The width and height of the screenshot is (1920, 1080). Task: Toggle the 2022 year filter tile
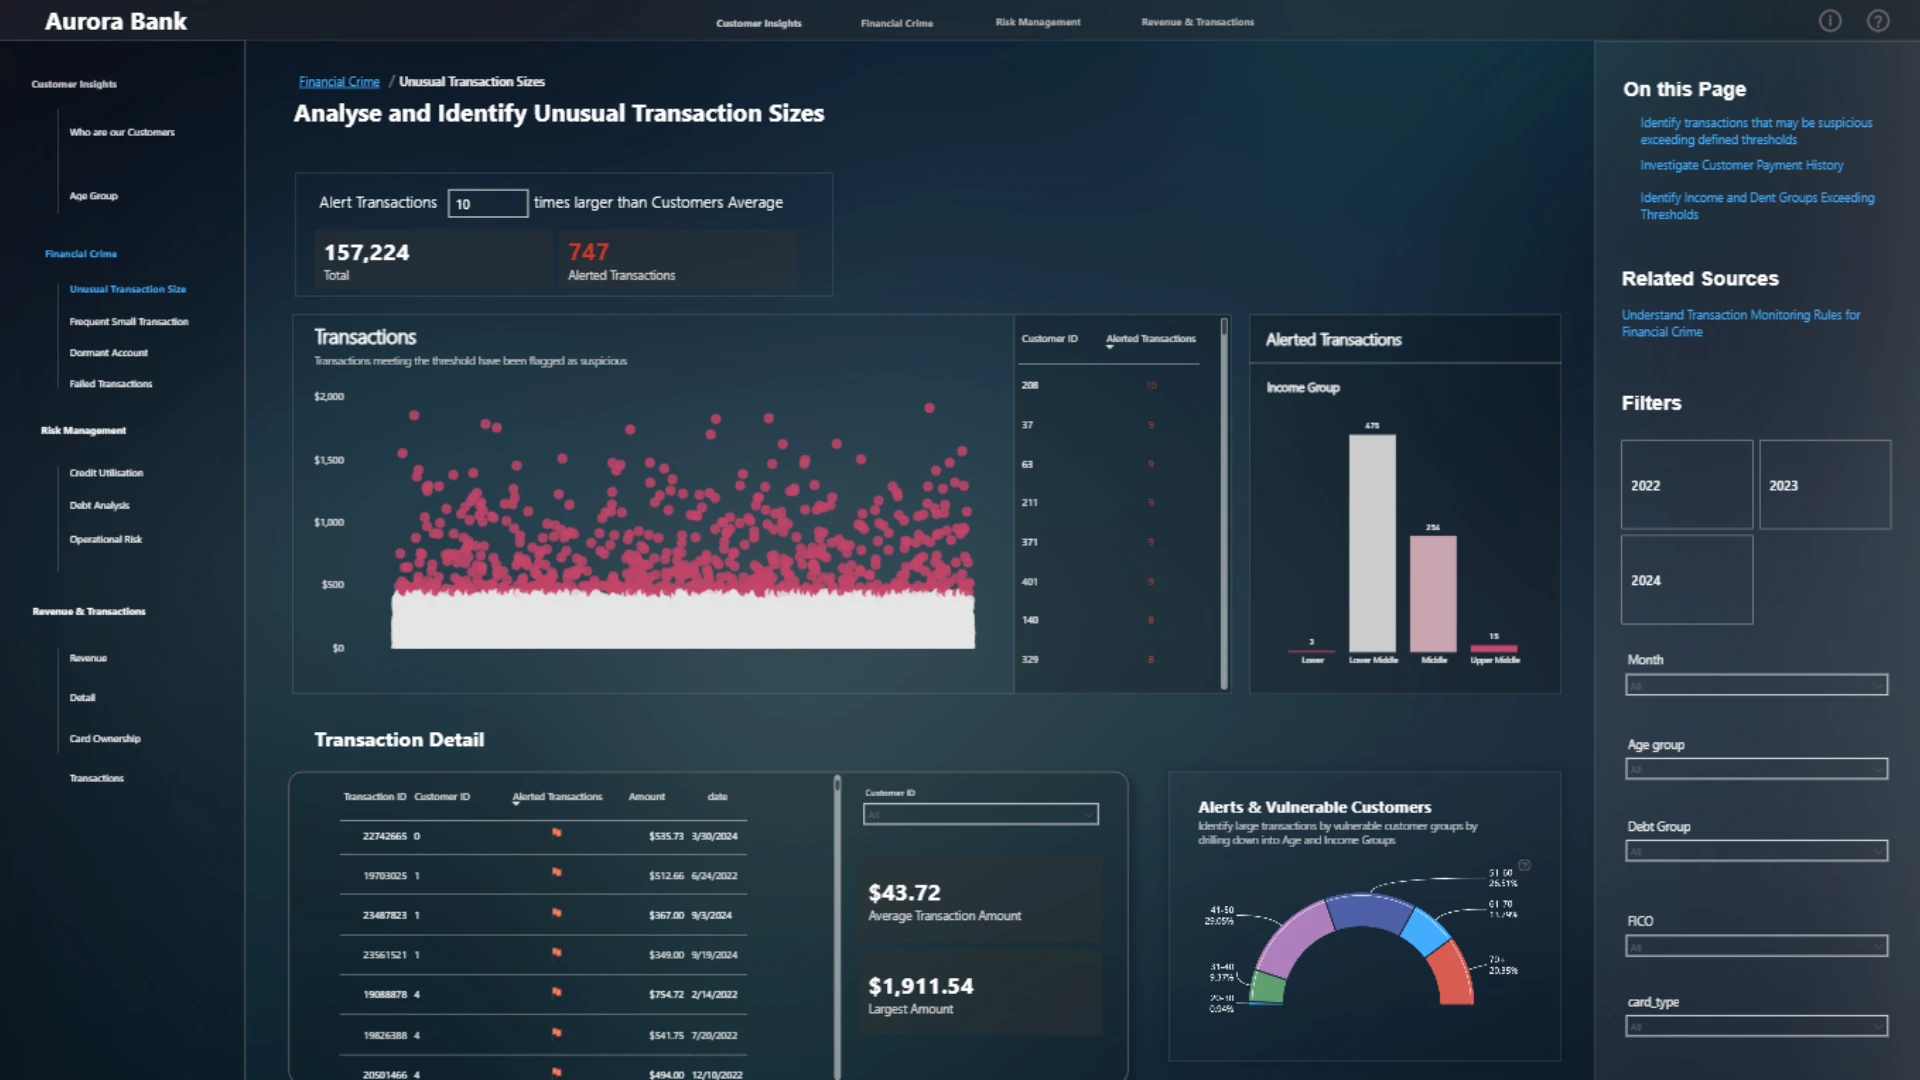tap(1687, 485)
